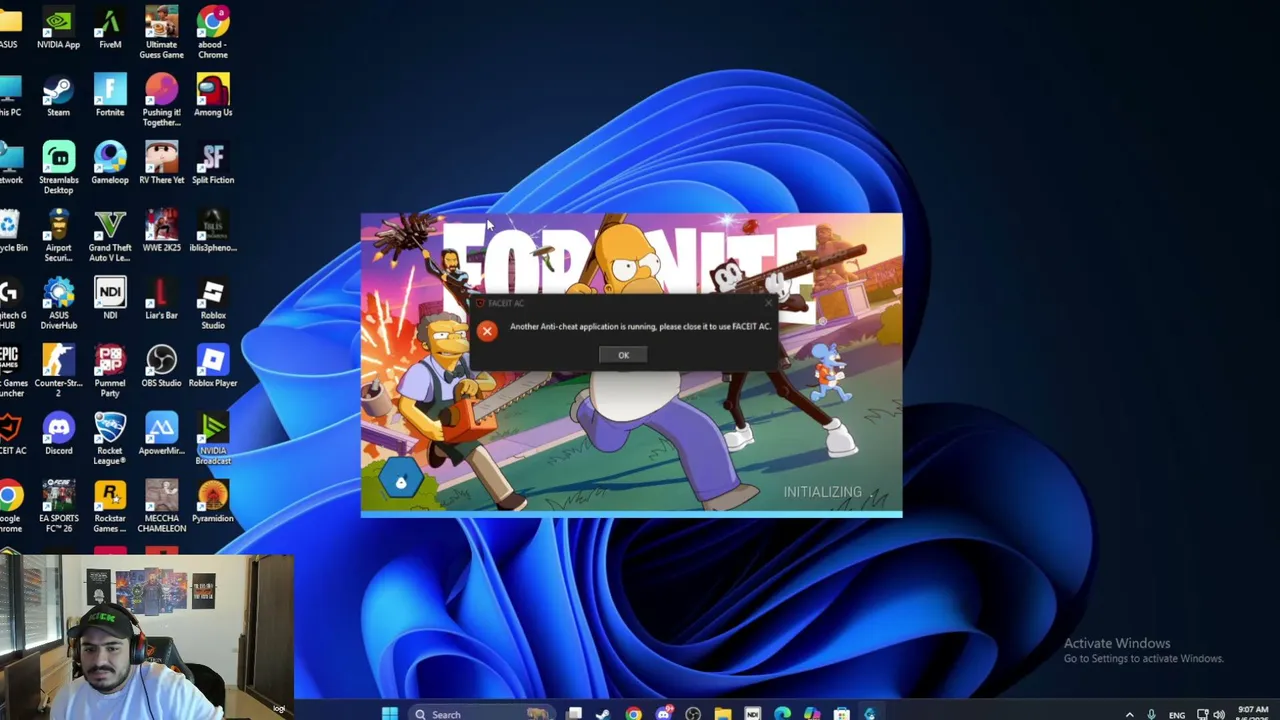This screenshot has width=1280, height=720.
Task: Select the Pushing it! Together icon
Action: pos(161,100)
